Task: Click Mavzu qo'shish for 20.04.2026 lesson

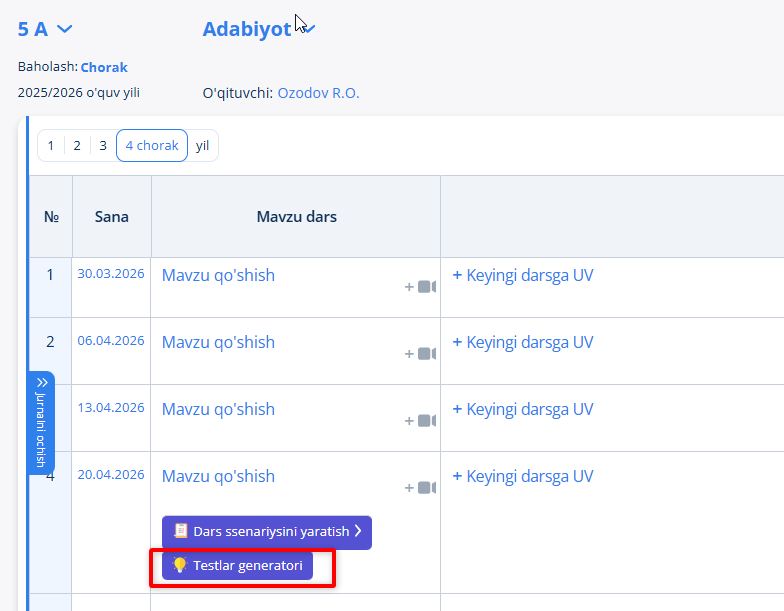Action: pyautogui.click(x=218, y=476)
